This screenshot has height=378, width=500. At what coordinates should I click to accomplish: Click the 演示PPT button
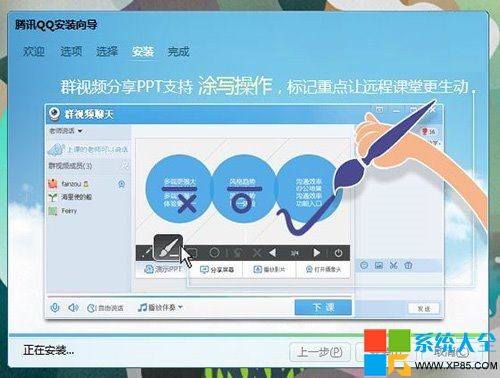pos(163,269)
